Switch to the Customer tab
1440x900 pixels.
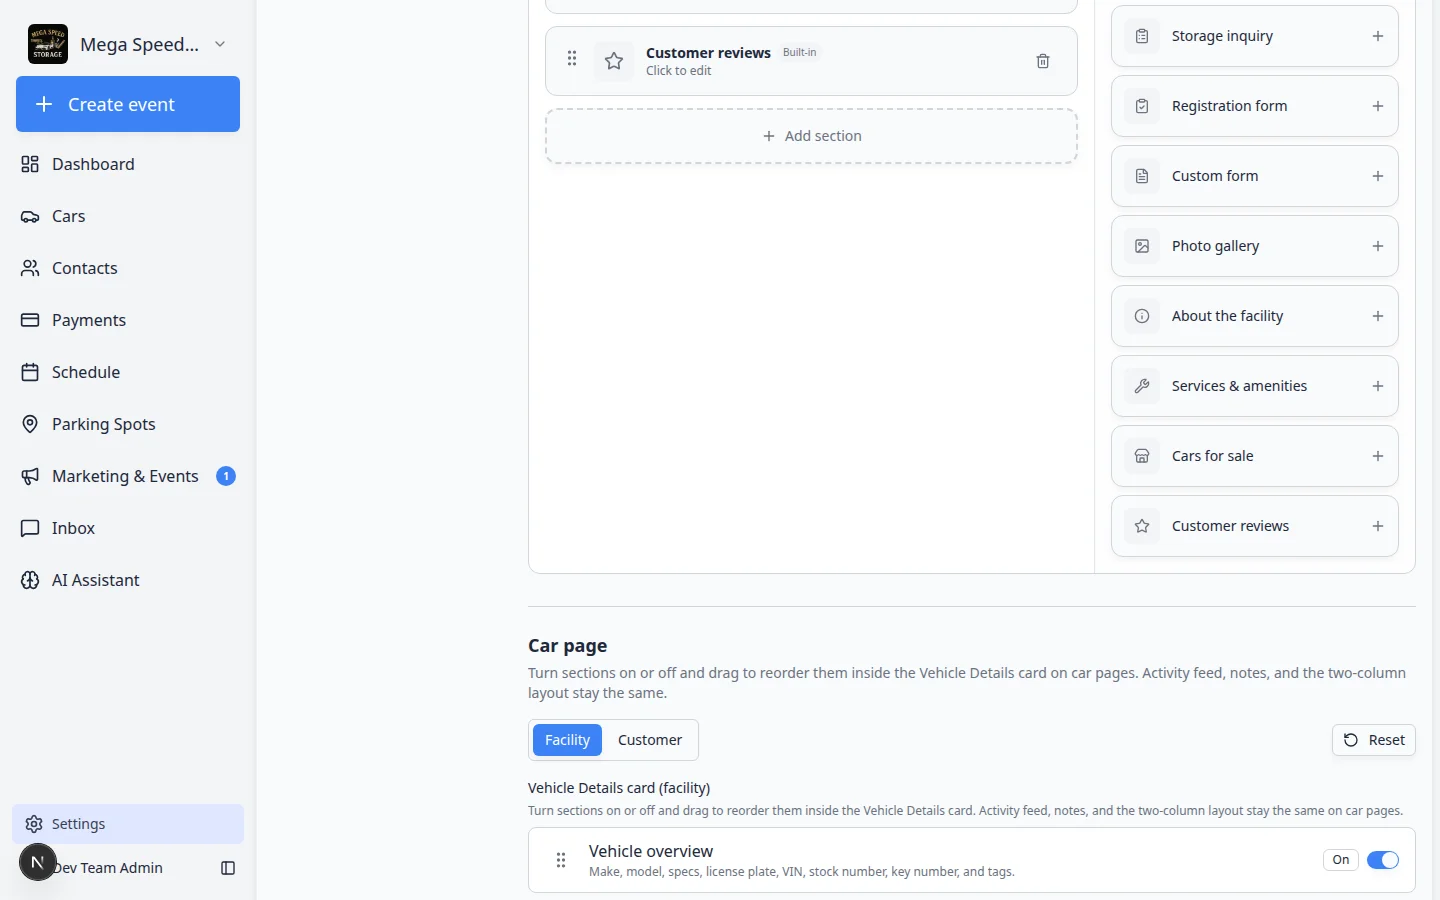coord(650,740)
